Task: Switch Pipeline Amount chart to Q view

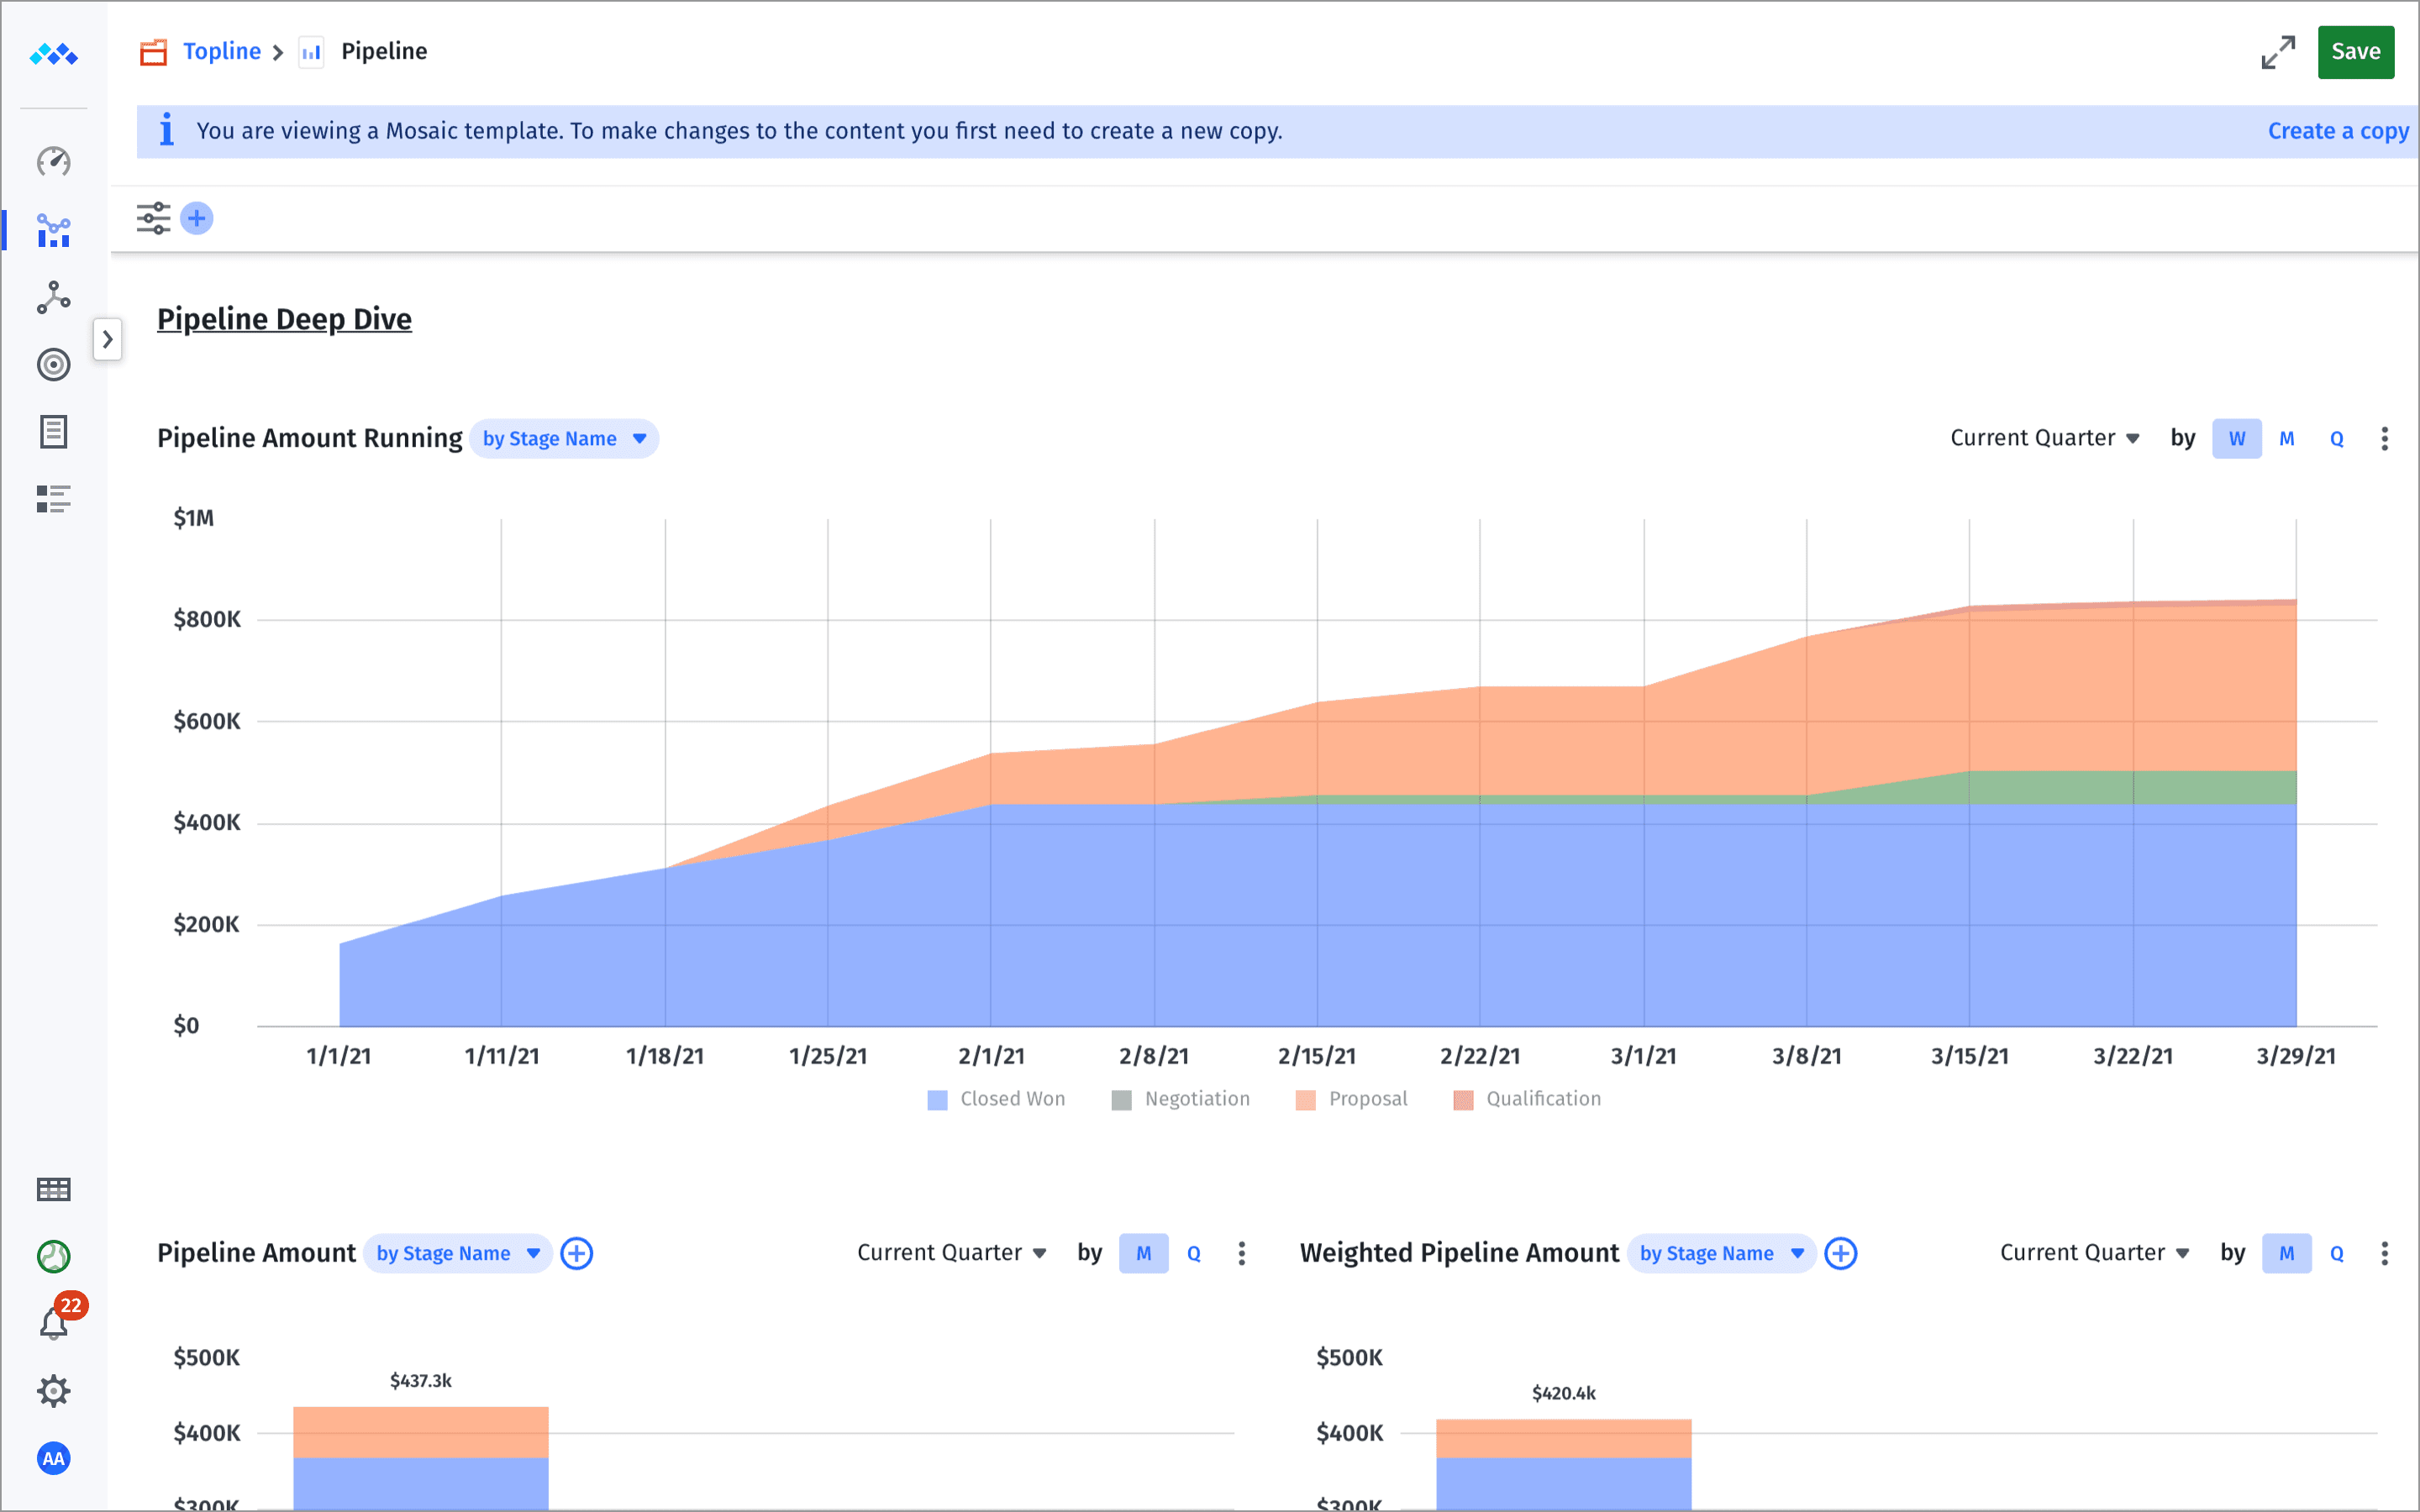Action: click(1194, 1252)
